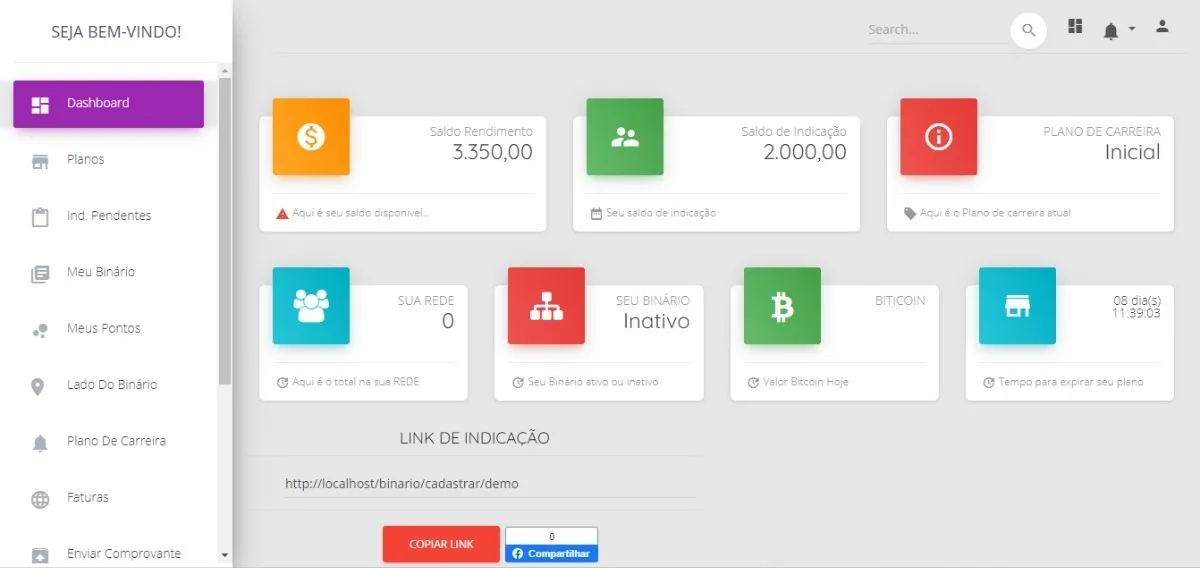Screen dimensions: 1200x568
Task: Click the red info Plano de Carreira icon
Action: coord(938,137)
